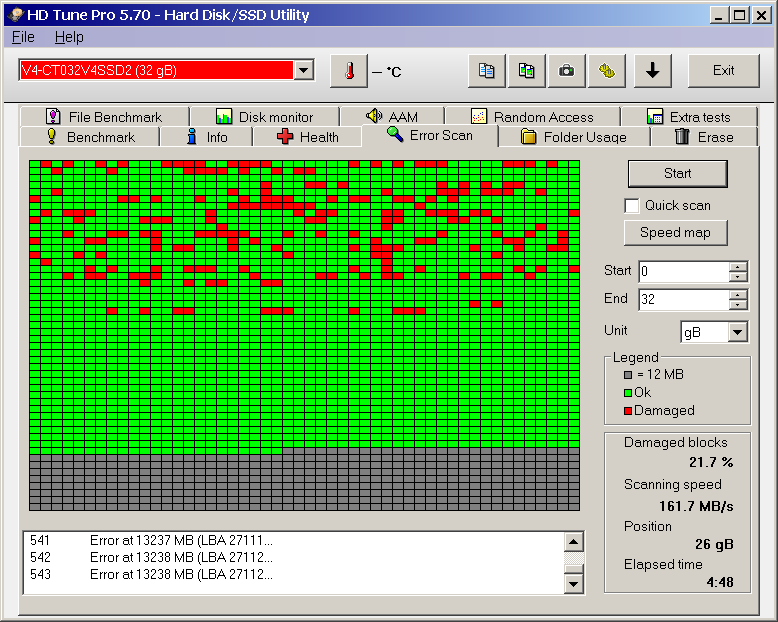Switch to the Random Access tab

(x=532, y=117)
